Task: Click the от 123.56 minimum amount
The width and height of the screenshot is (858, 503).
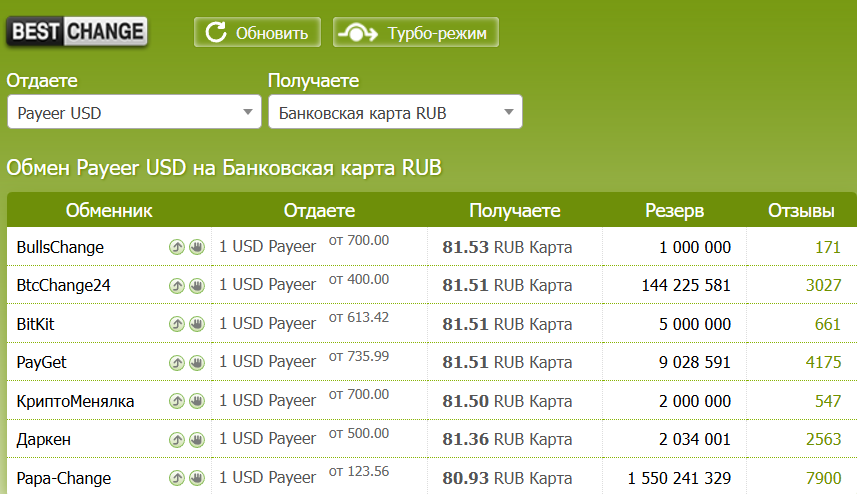Action: tap(359, 472)
